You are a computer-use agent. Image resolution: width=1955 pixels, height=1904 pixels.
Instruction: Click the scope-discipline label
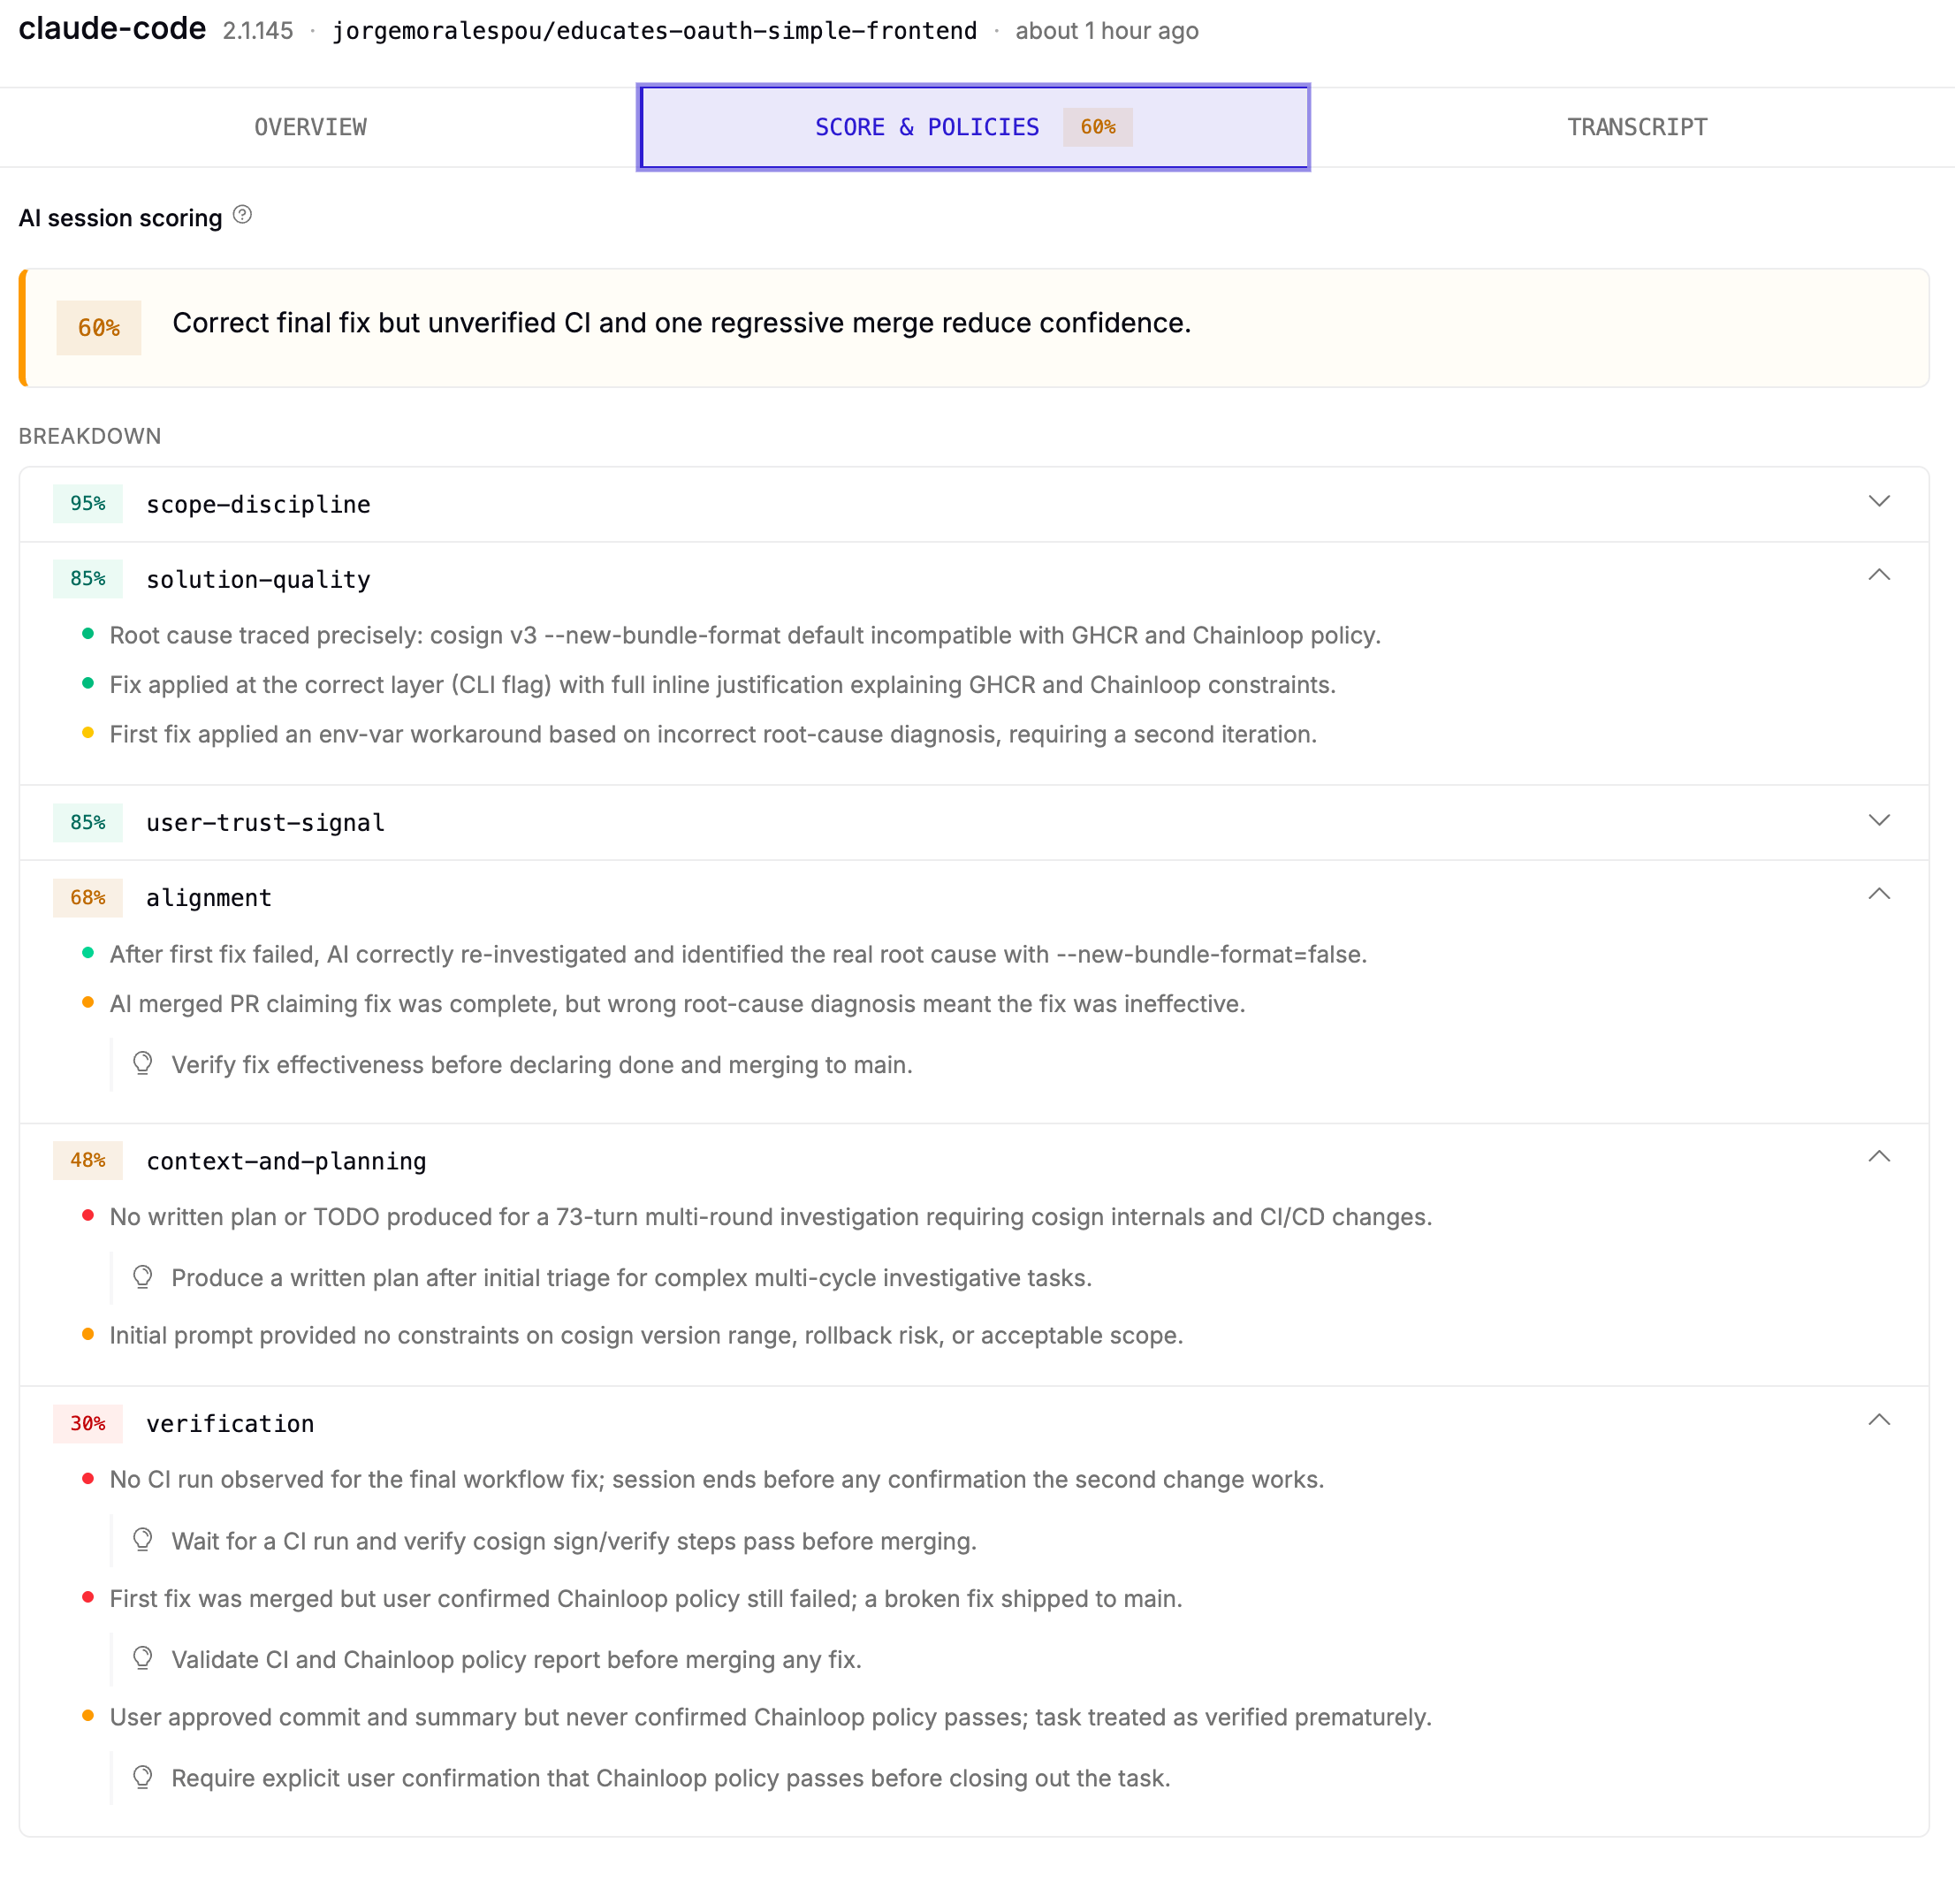pos(258,504)
